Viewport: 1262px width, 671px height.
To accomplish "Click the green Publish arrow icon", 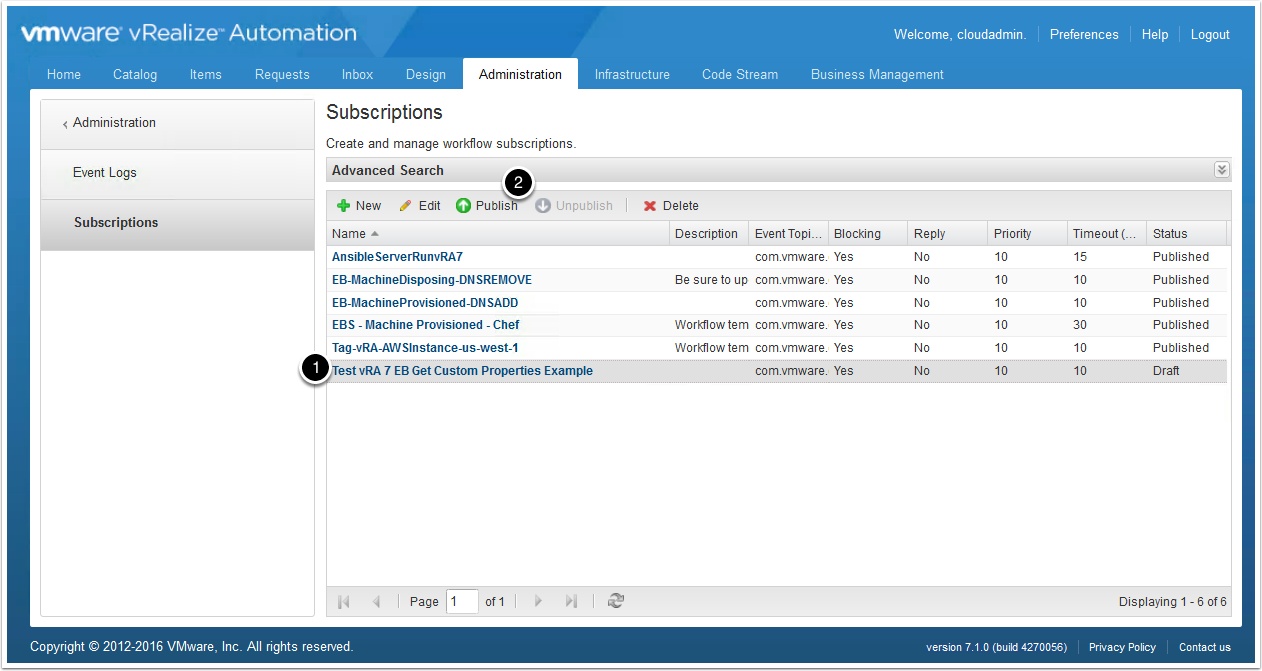I will [463, 206].
